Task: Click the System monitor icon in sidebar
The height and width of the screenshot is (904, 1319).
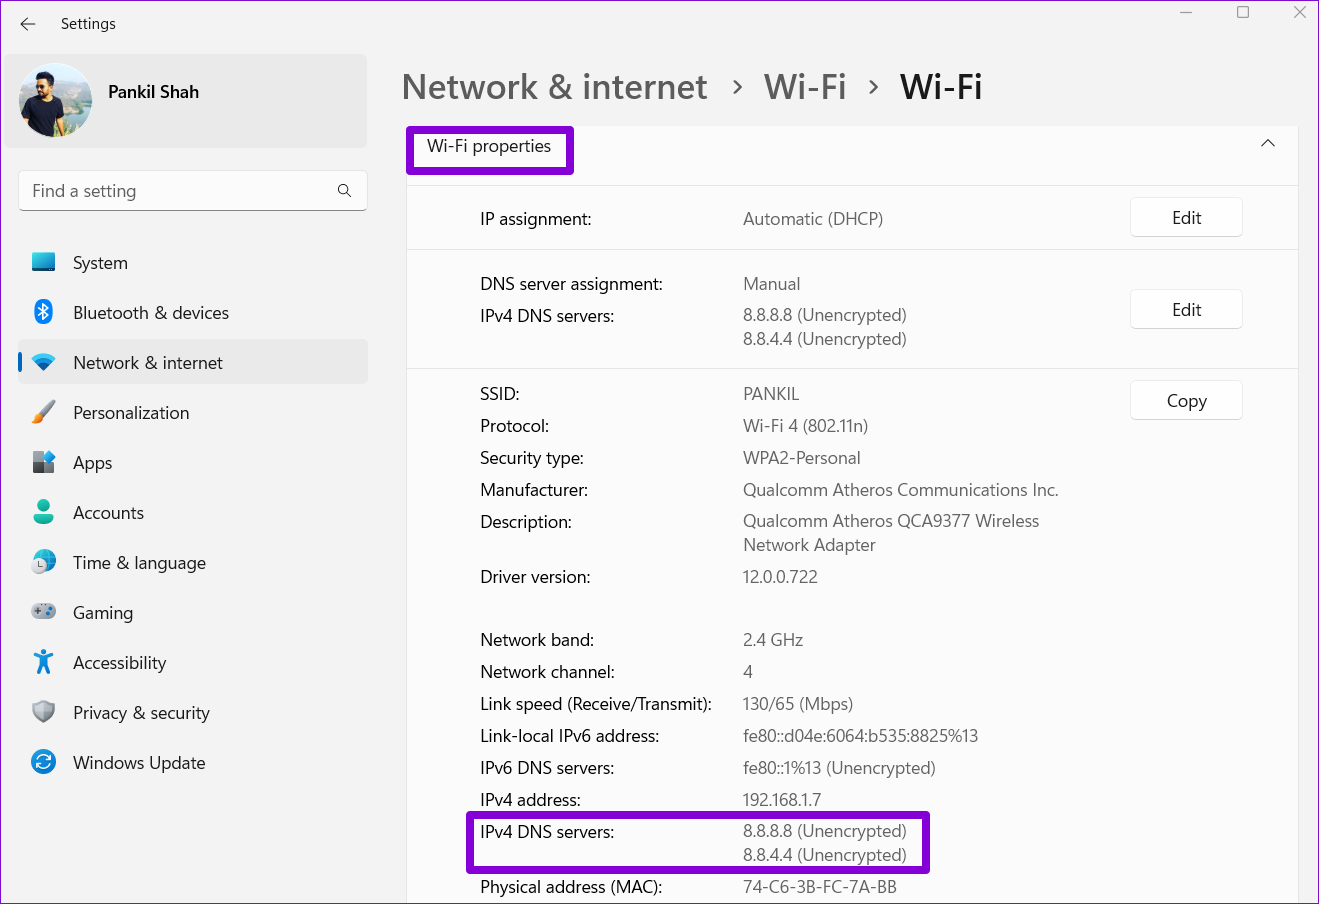Action: [43, 262]
